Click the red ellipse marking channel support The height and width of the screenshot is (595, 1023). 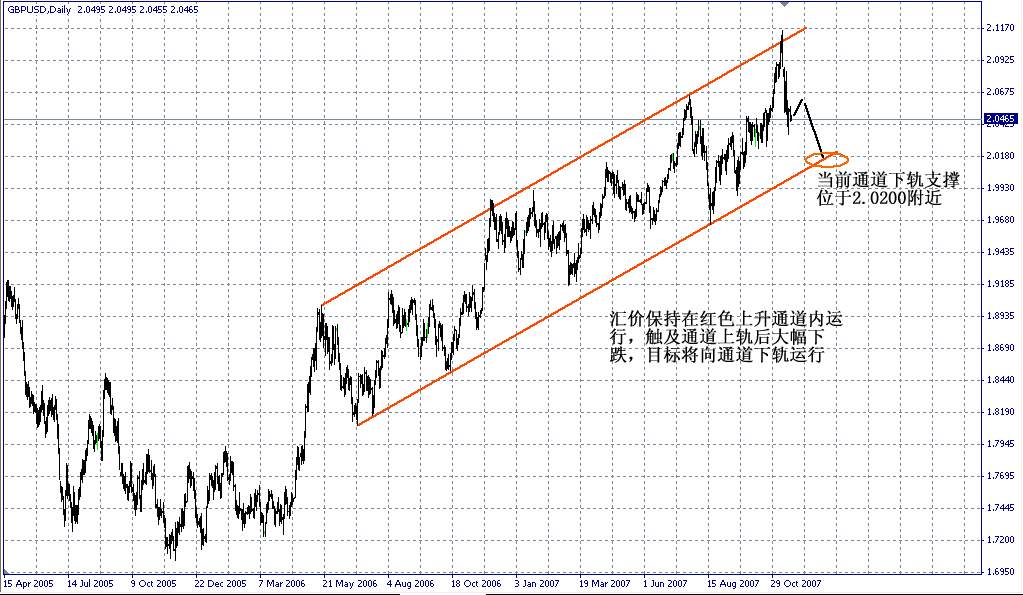point(827,158)
